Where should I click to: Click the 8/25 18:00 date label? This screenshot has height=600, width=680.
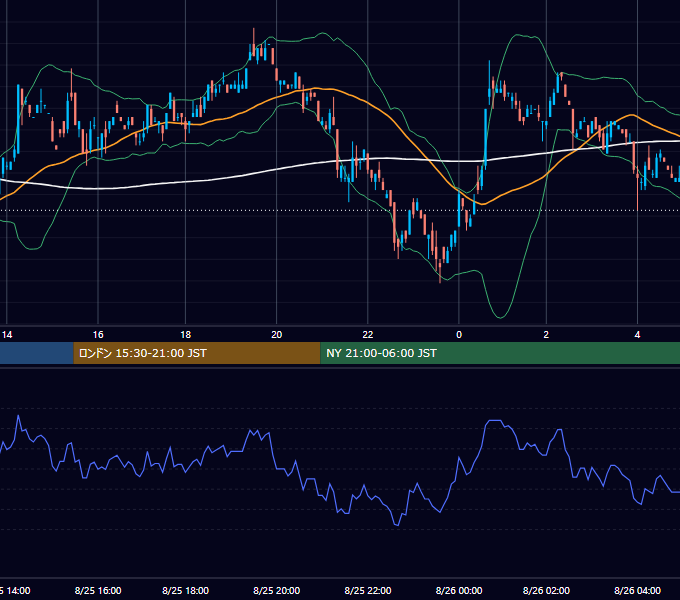point(186,590)
